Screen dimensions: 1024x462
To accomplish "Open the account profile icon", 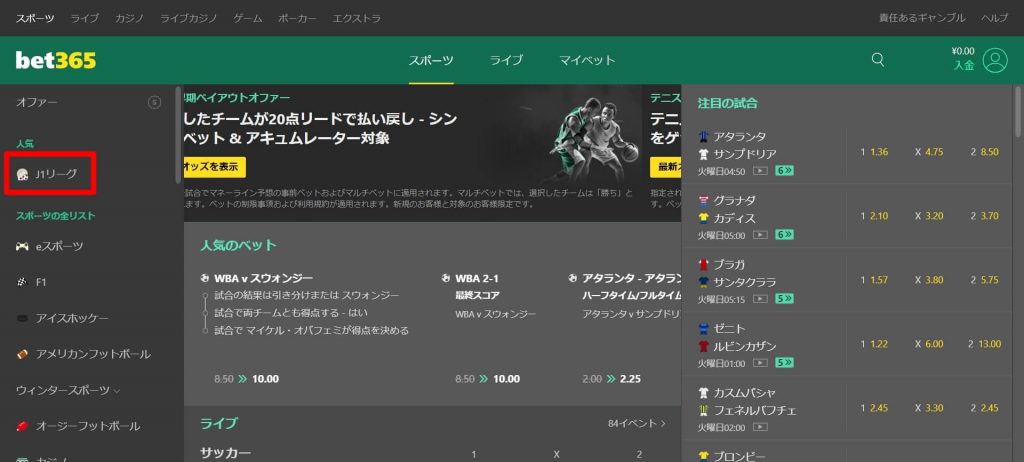I will [x=995, y=60].
